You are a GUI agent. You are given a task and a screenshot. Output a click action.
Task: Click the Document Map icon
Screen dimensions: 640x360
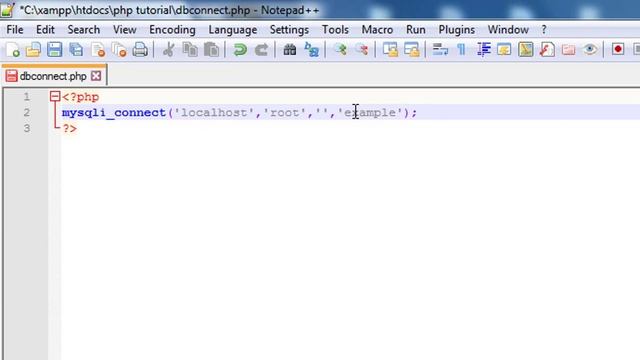[x=526, y=50]
